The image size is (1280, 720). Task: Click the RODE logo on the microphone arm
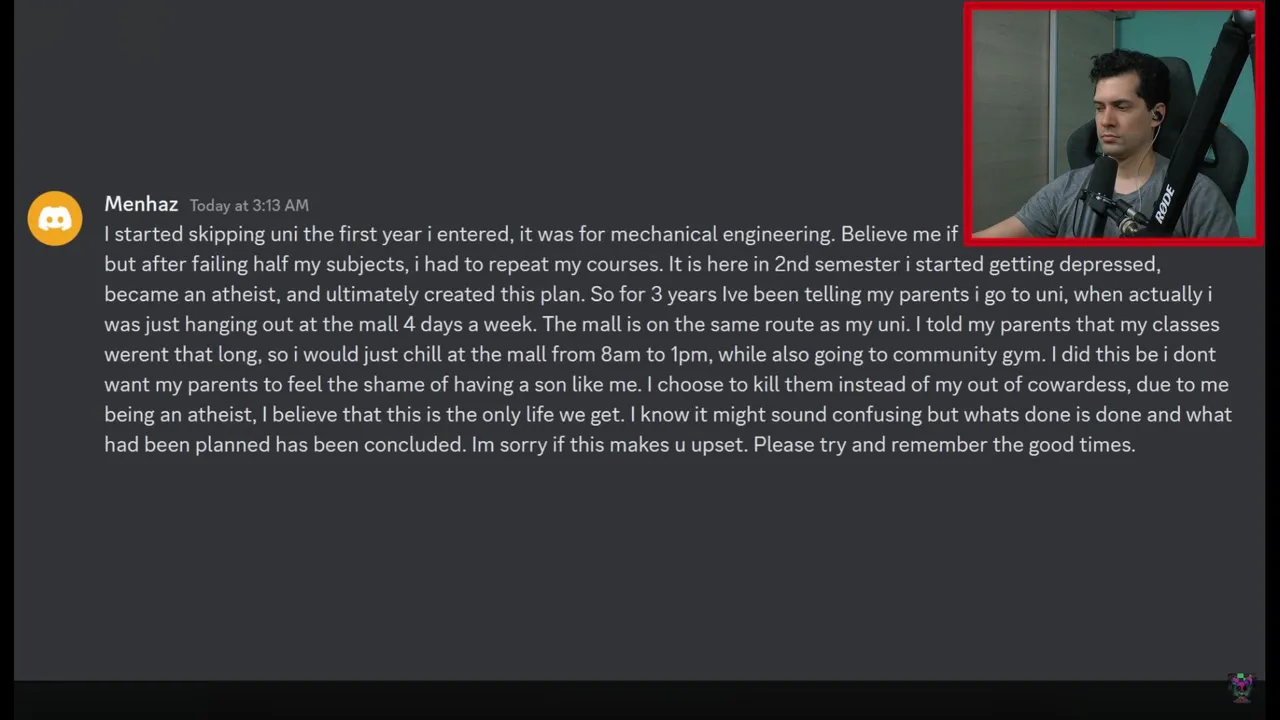tap(1165, 203)
